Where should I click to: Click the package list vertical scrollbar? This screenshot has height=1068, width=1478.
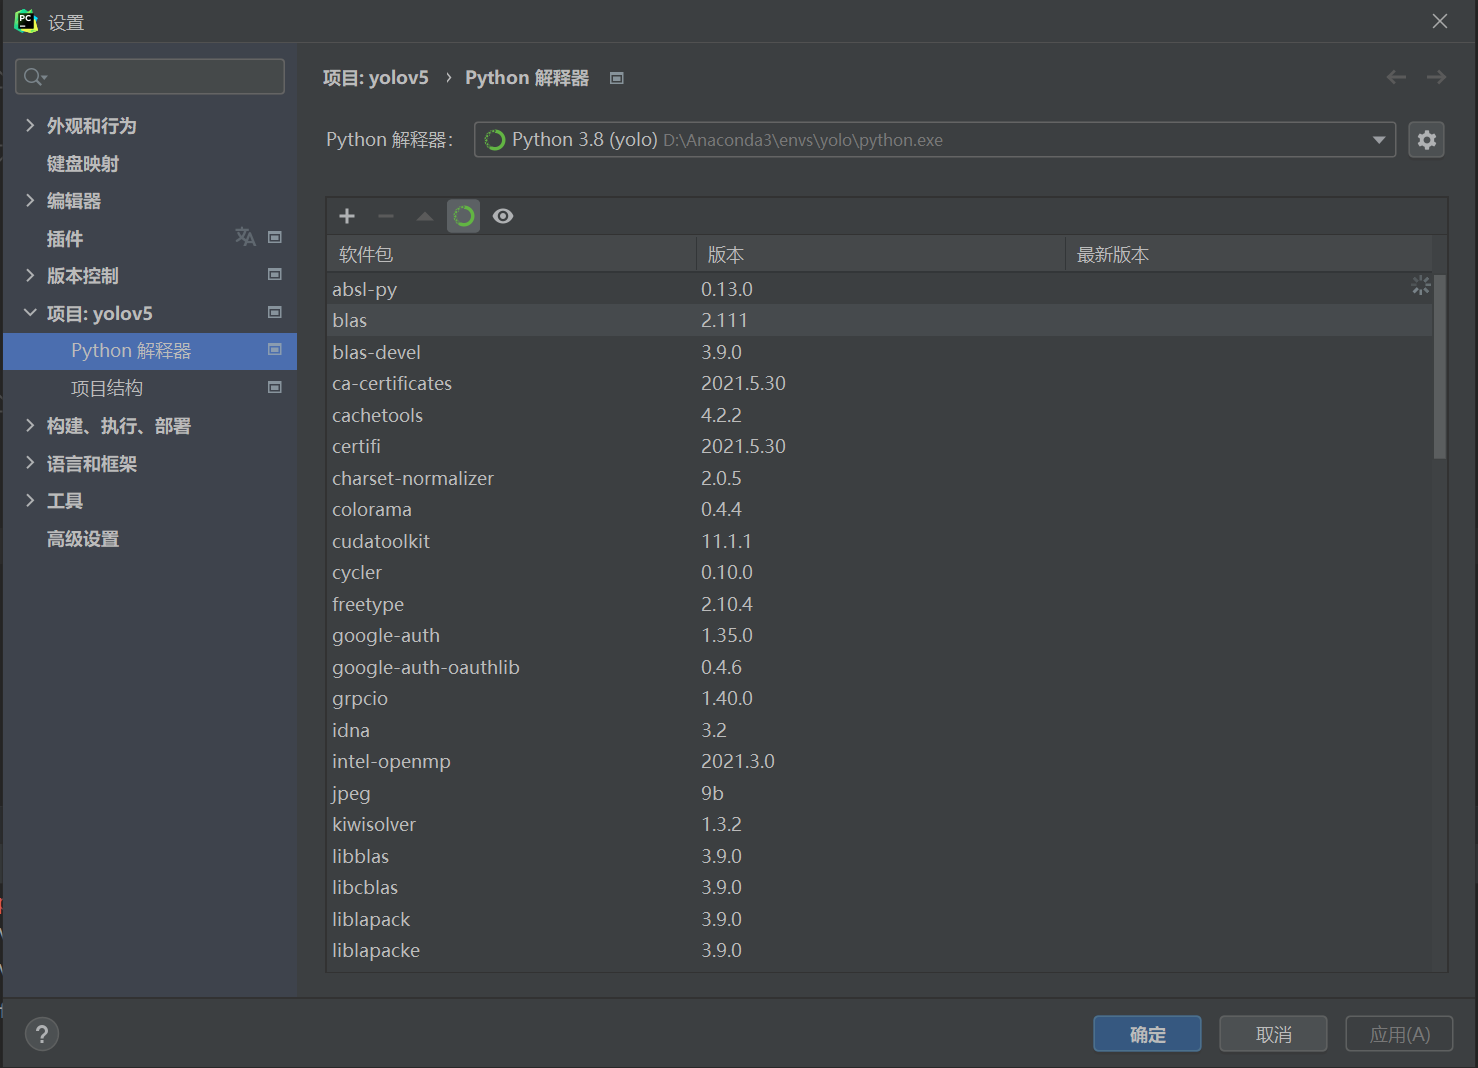coord(1440,366)
